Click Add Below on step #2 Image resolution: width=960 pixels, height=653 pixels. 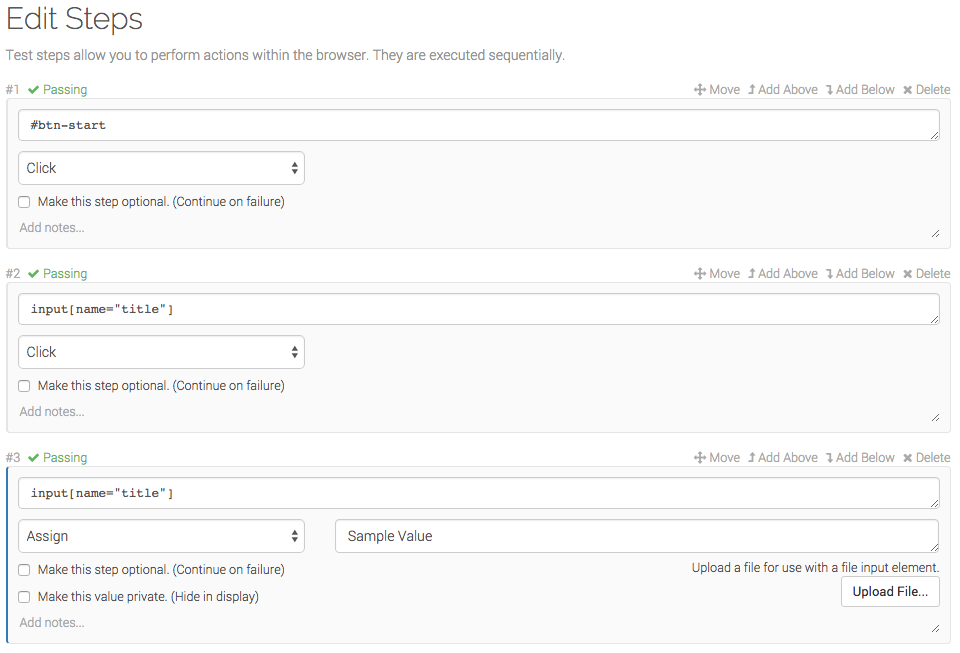(860, 273)
